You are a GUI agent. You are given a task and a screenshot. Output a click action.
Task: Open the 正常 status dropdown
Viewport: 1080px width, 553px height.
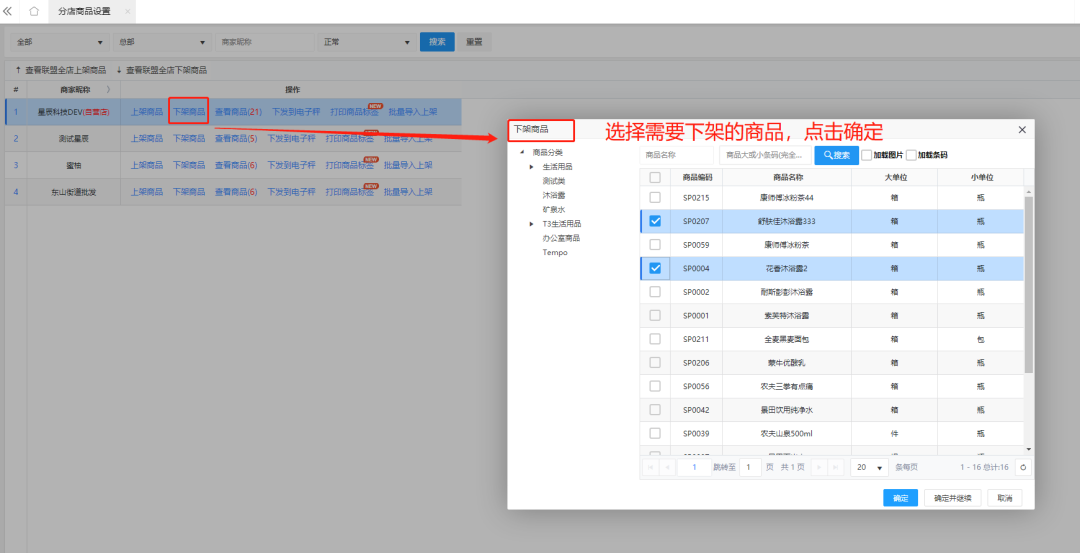pos(366,42)
